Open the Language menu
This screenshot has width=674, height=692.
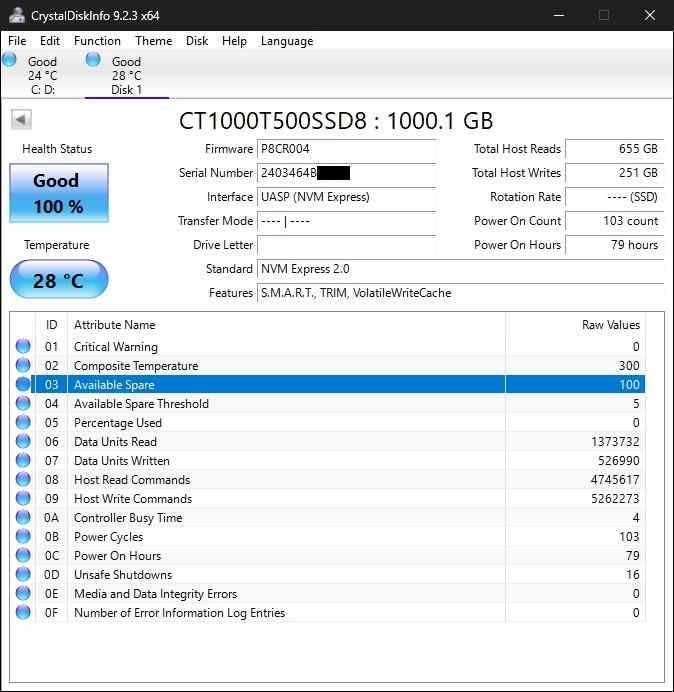point(287,41)
